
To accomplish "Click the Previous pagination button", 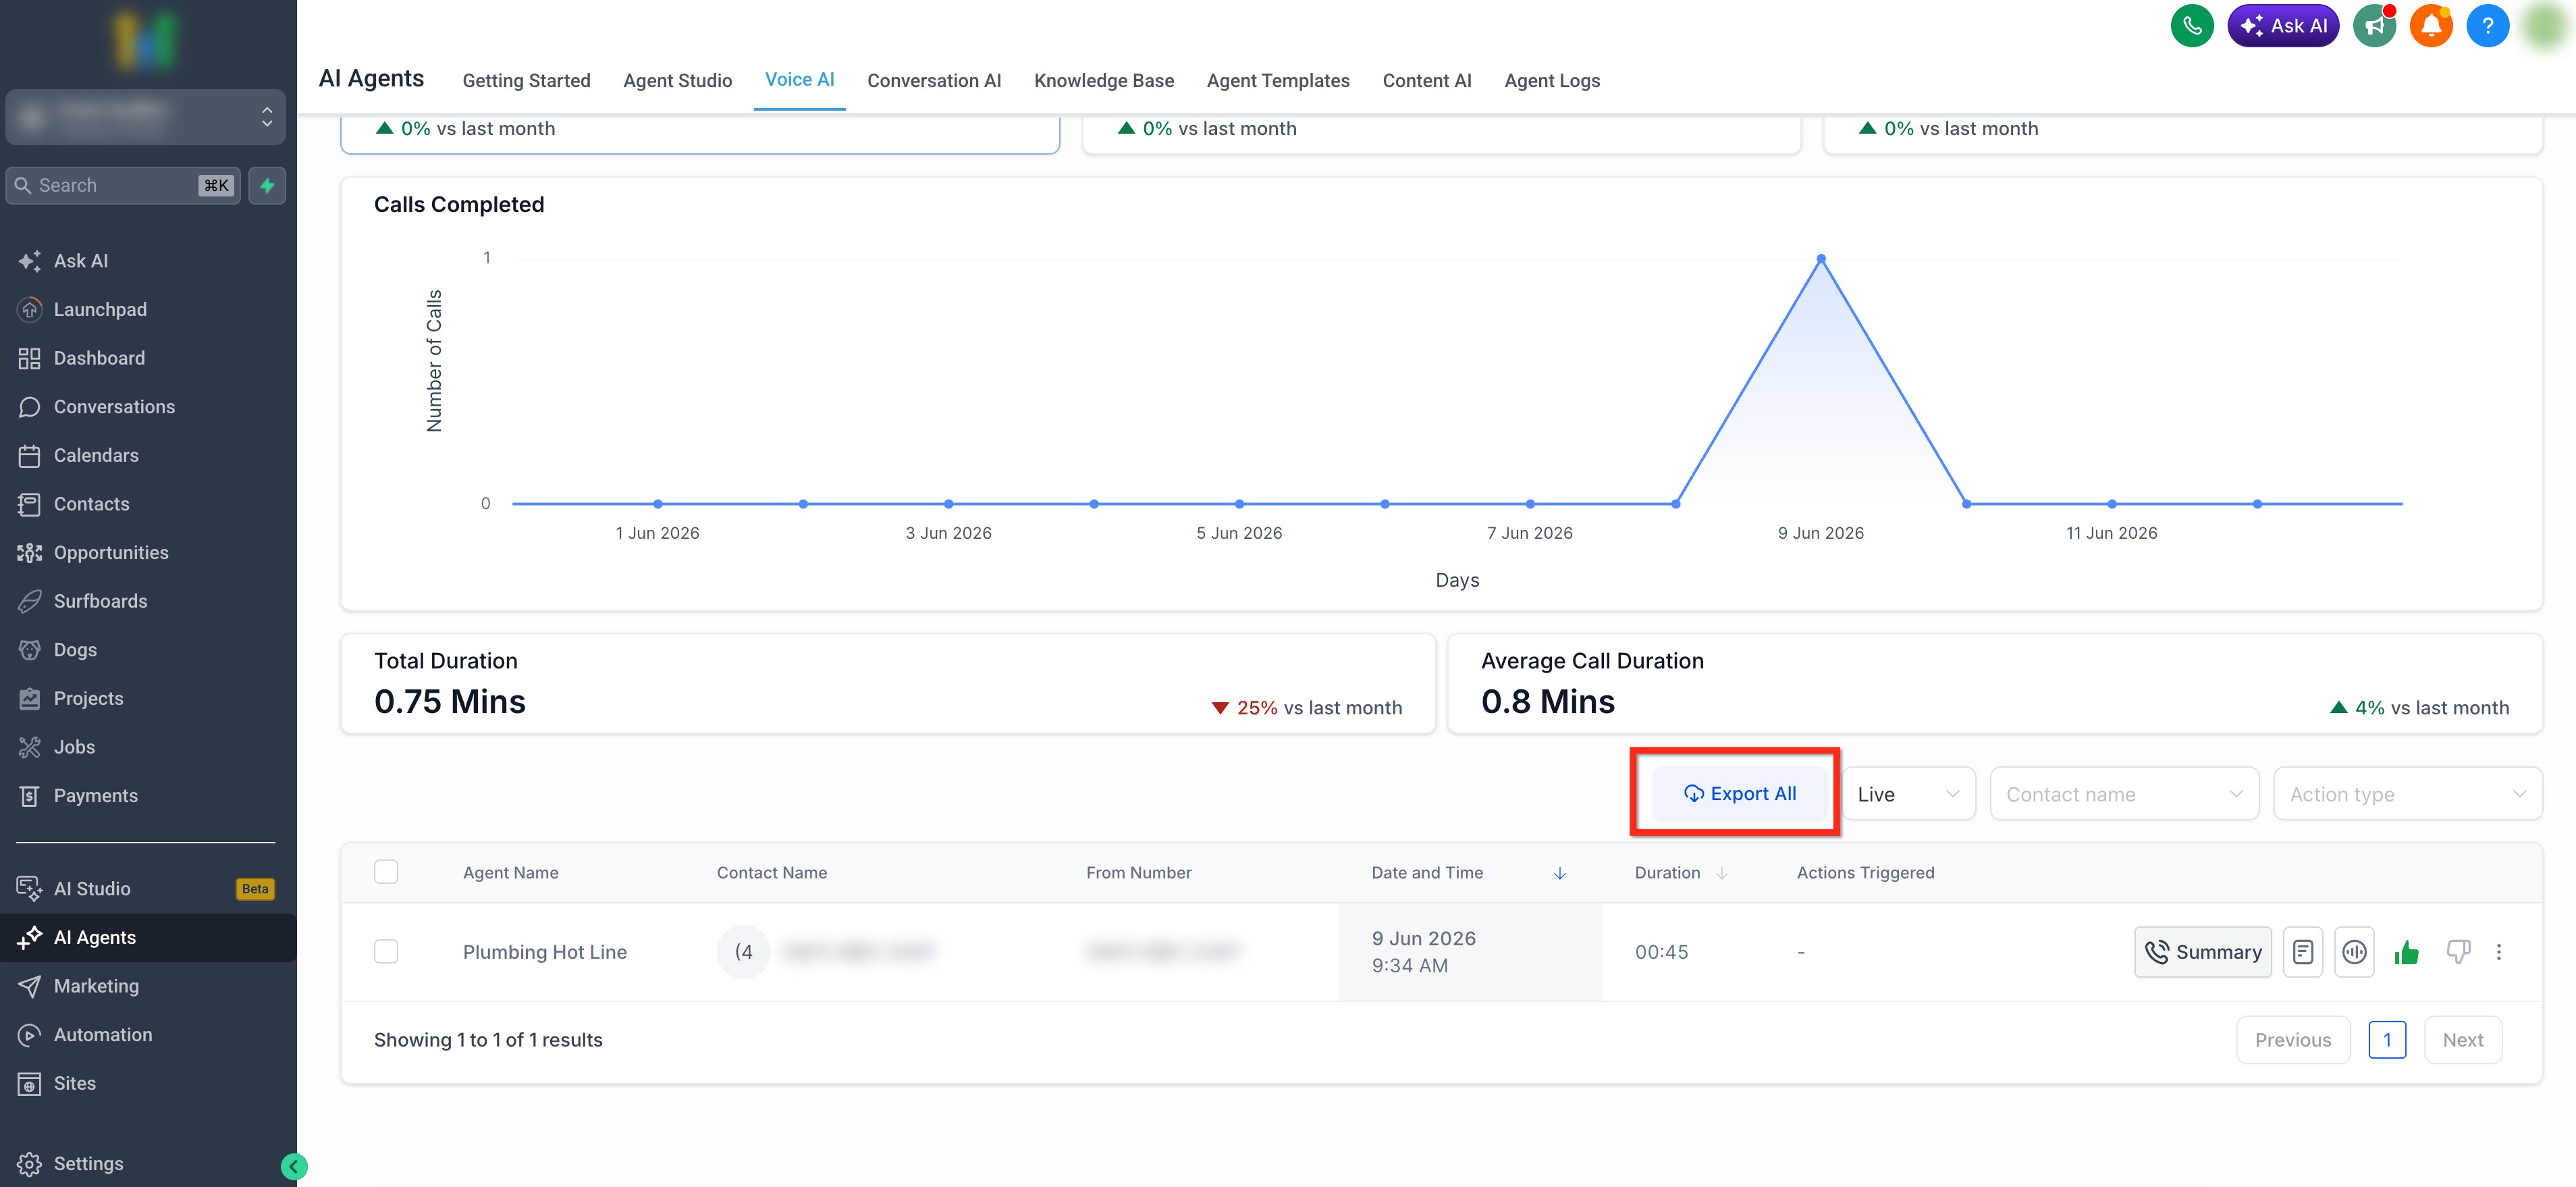I will click(2292, 1040).
